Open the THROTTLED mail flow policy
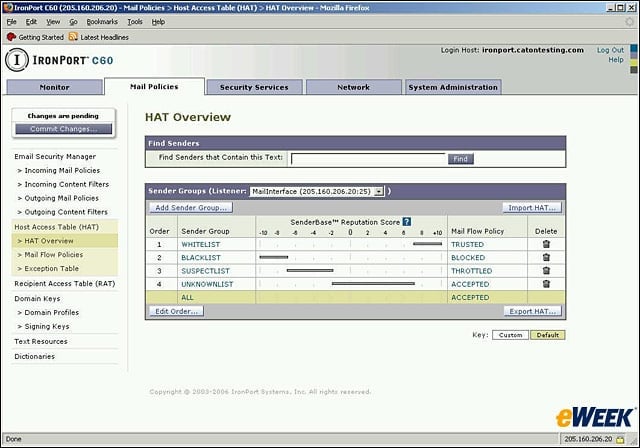The width and height of the screenshot is (640, 448). (471, 271)
